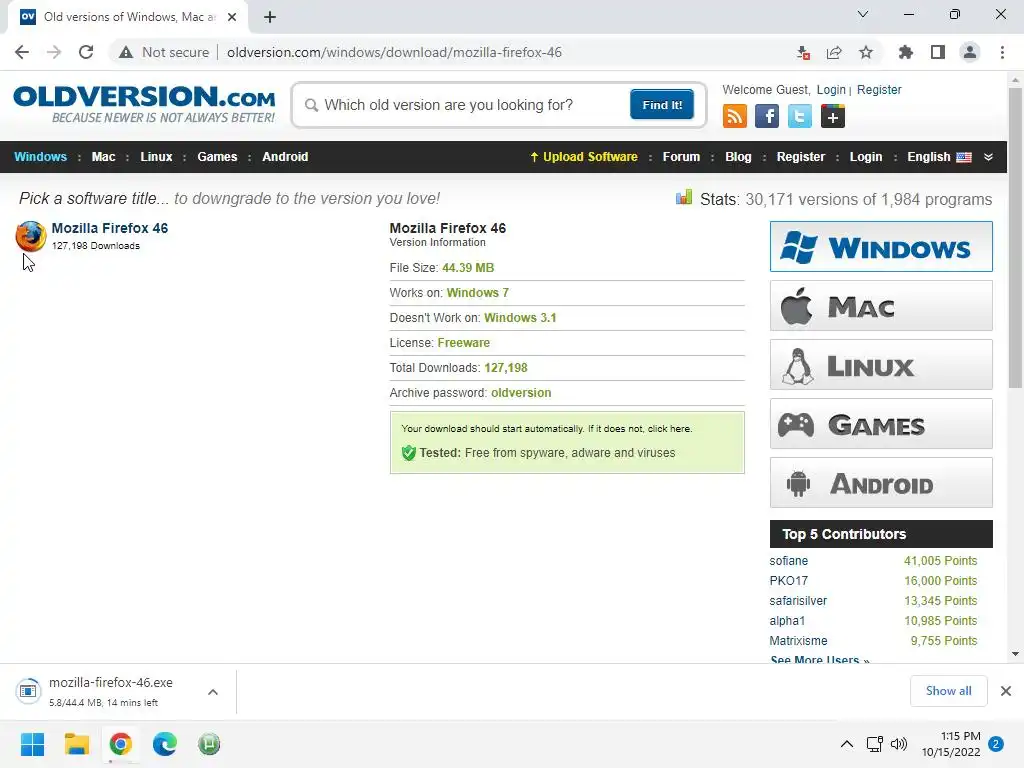The width and height of the screenshot is (1024, 768).
Task: Open the Chrome profile avatar
Action: (x=970, y=52)
